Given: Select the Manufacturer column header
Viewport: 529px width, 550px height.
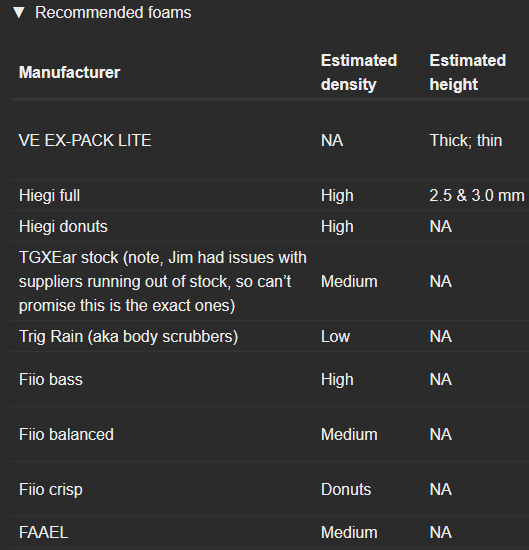Looking at the screenshot, I should [69, 73].
